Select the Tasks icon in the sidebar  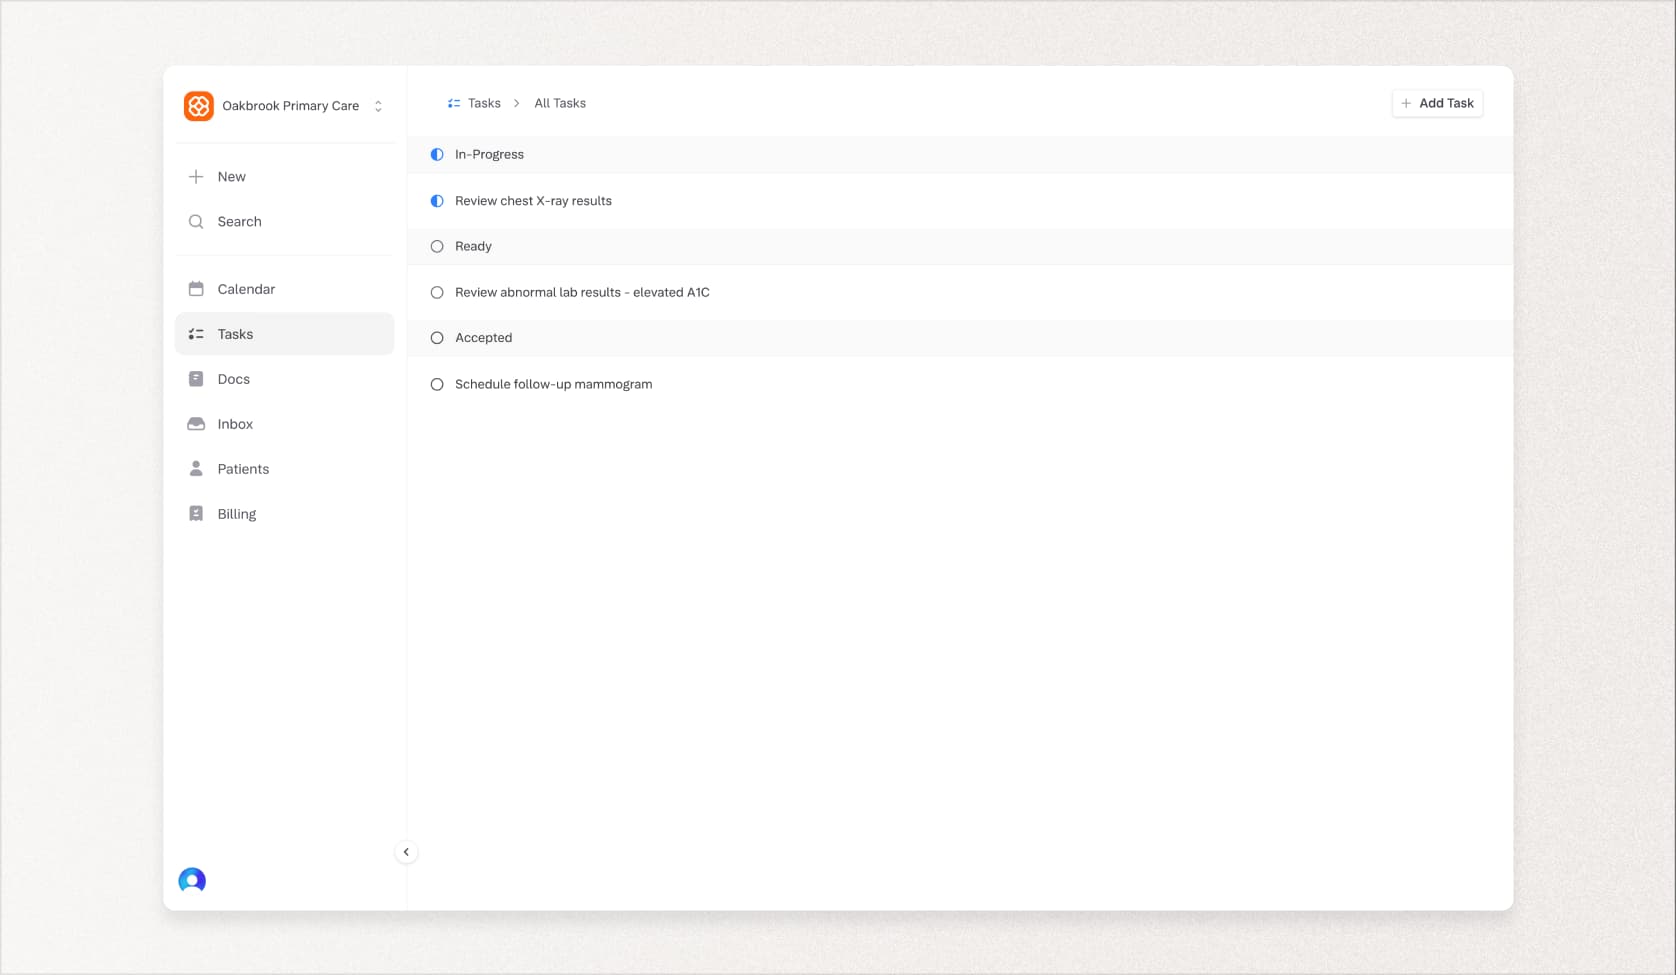coord(196,334)
